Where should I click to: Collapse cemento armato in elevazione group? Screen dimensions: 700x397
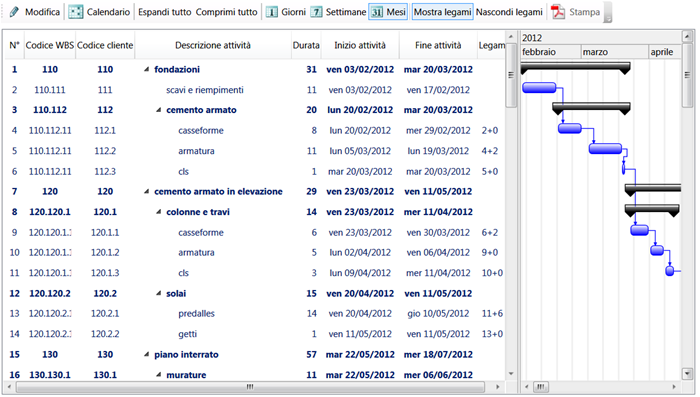click(x=146, y=192)
